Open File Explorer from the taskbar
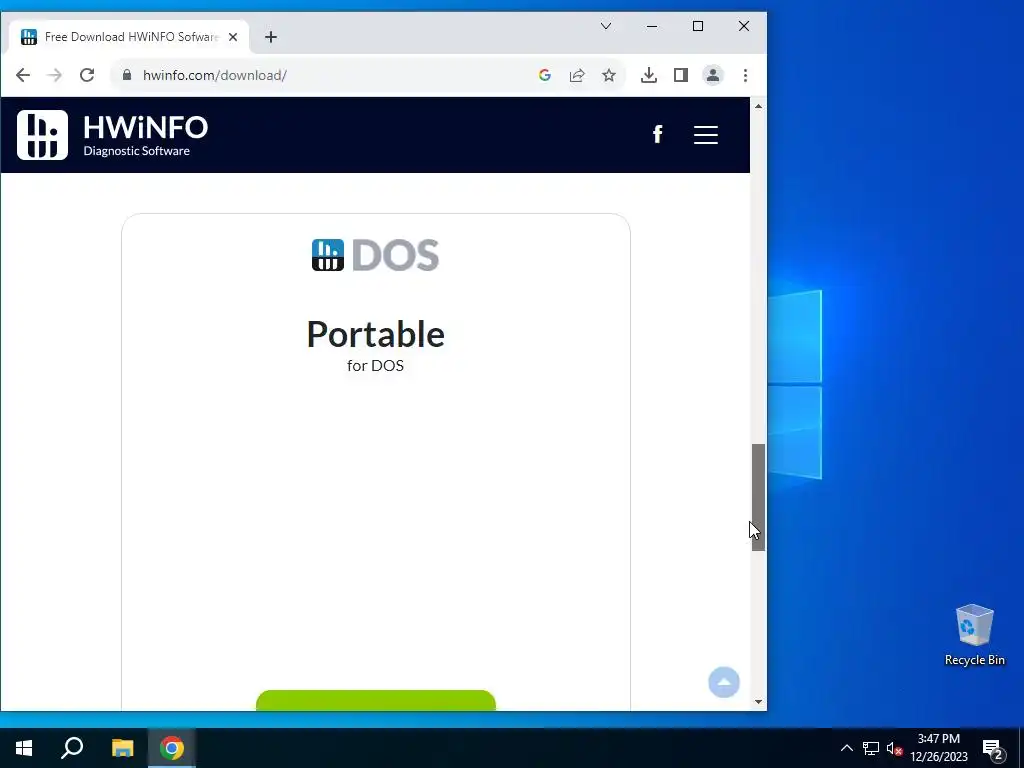The image size is (1024, 768). click(122, 748)
